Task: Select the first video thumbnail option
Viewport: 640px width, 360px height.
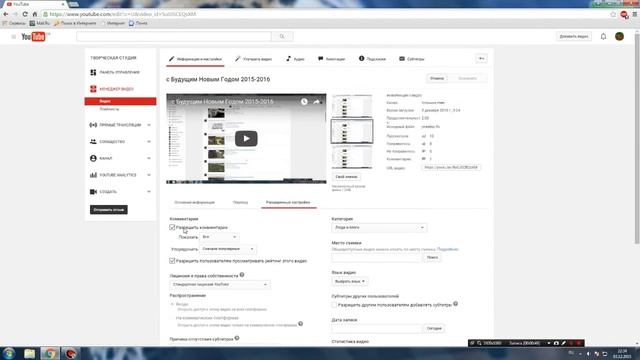Action: coord(352,106)
